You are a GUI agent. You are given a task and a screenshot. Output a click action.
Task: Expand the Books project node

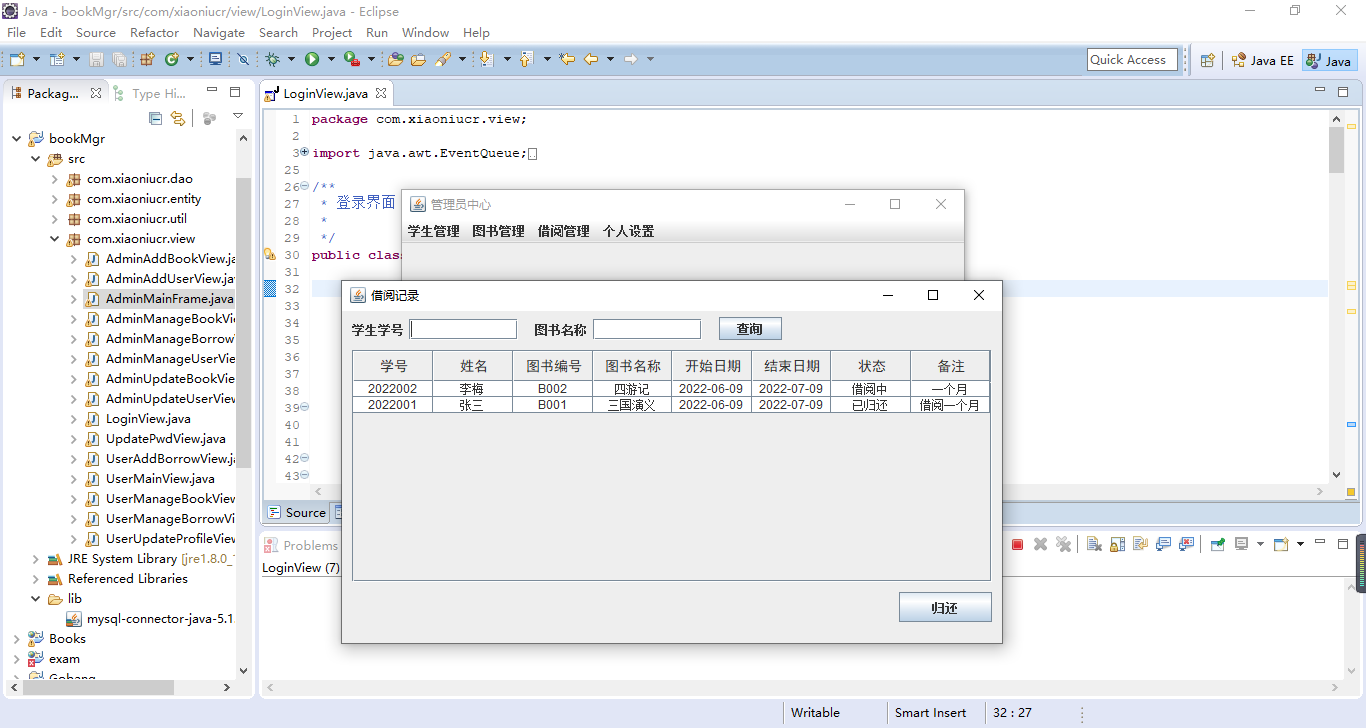pos(16,639)
